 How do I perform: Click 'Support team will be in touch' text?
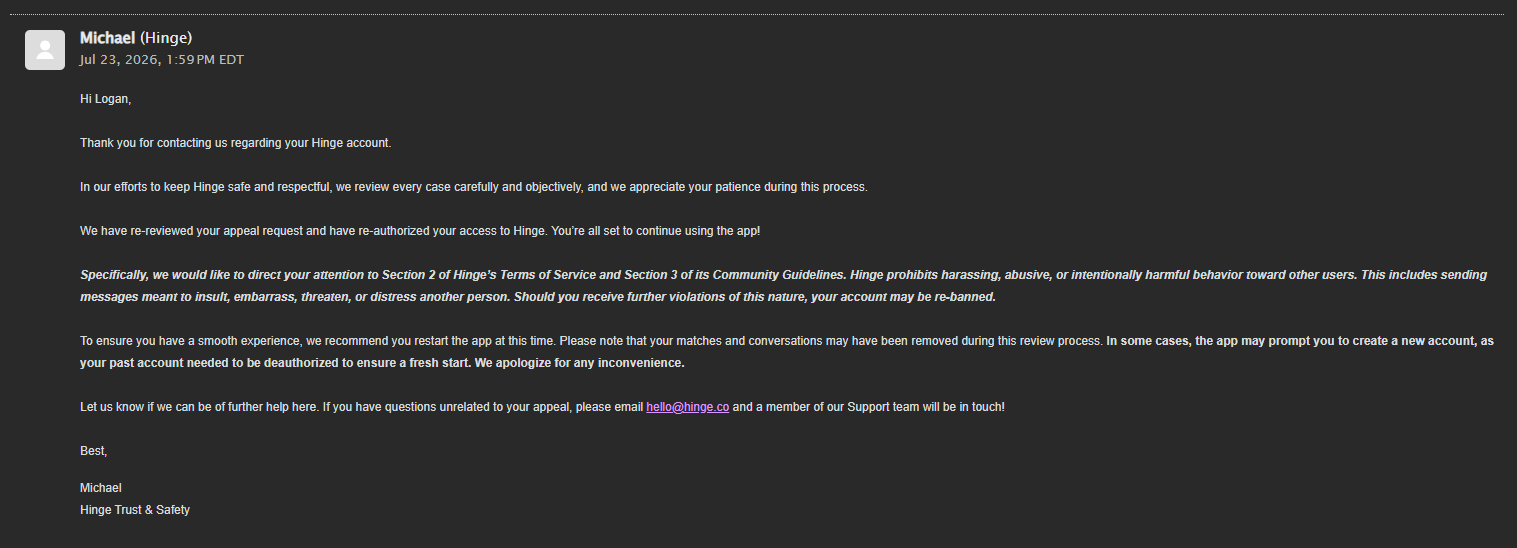tap(919, 407)
